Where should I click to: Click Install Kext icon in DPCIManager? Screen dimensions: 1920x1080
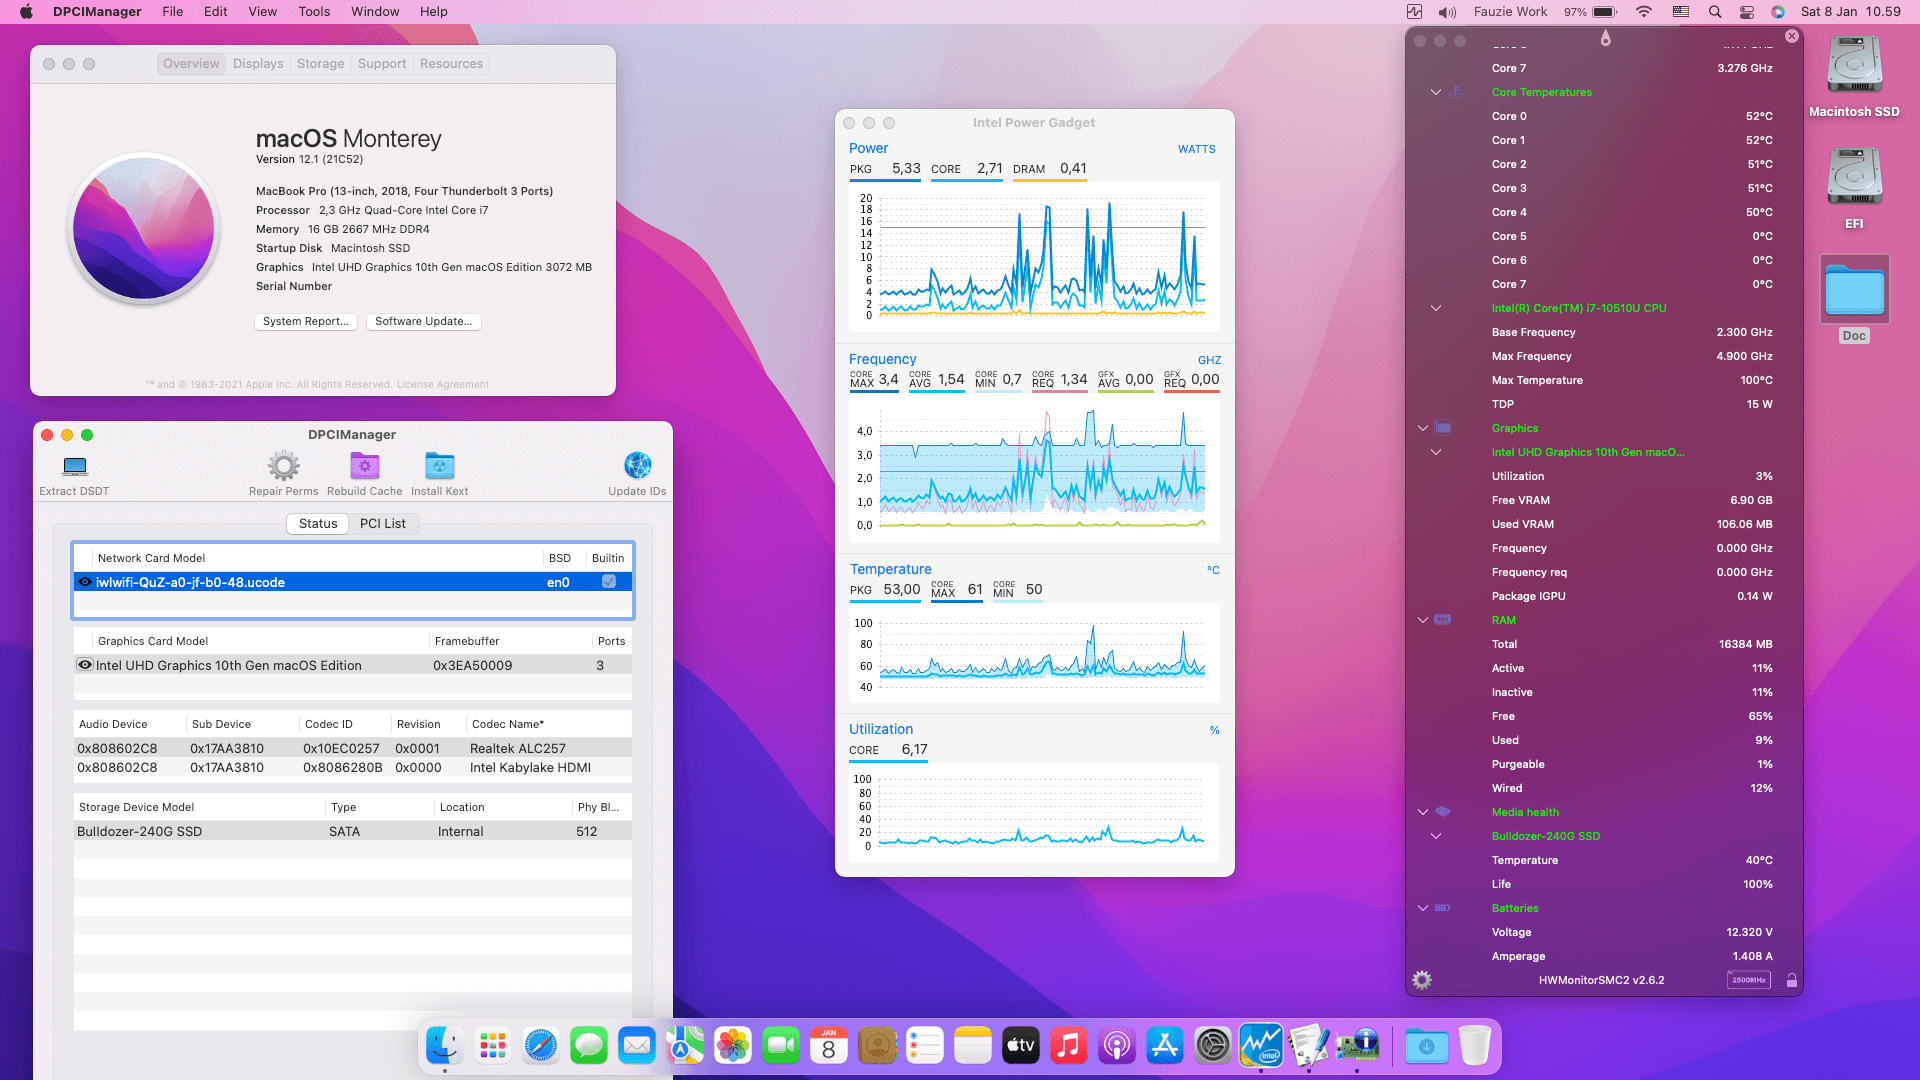pyautogui.click(x=439, y=466)
